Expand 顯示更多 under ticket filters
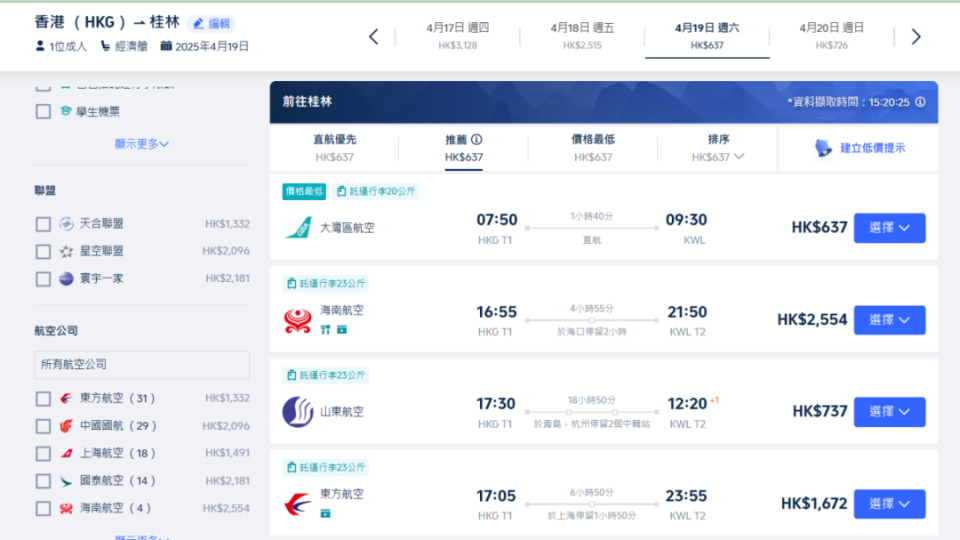Screen dimensions: 960x540 coord(141,144)
